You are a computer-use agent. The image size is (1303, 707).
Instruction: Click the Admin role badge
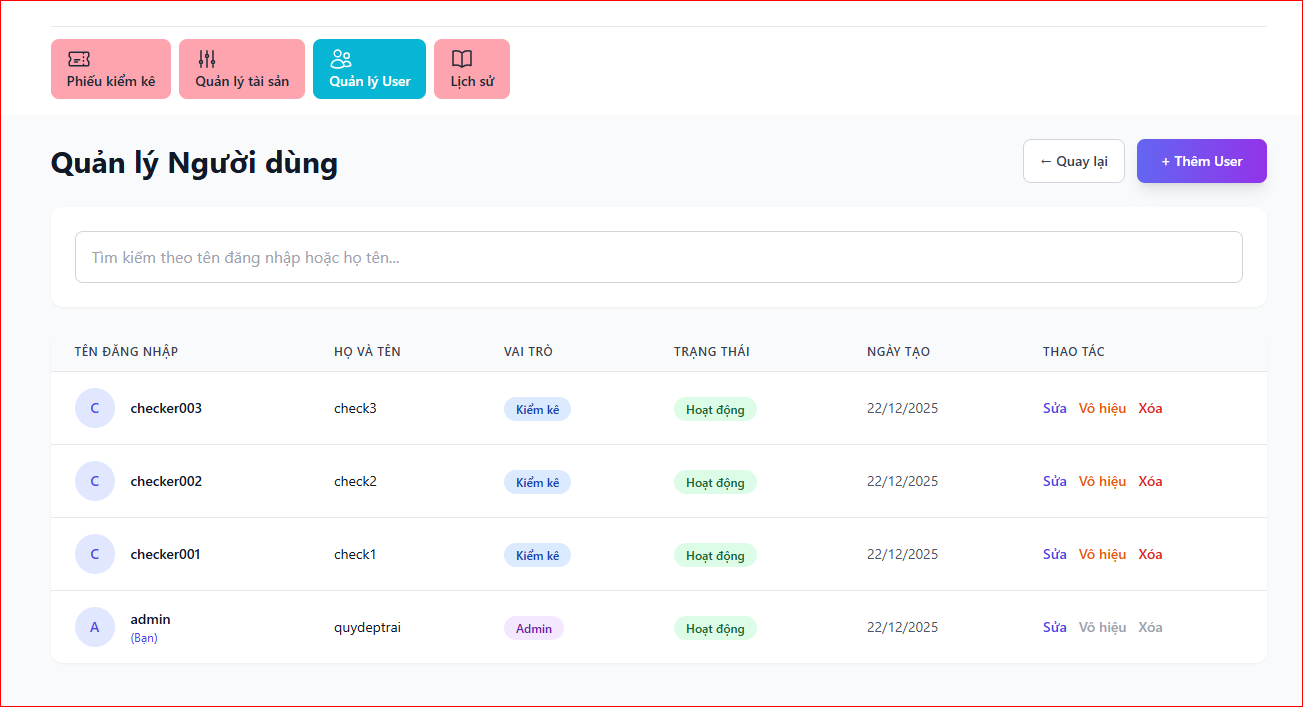(533, 628)
